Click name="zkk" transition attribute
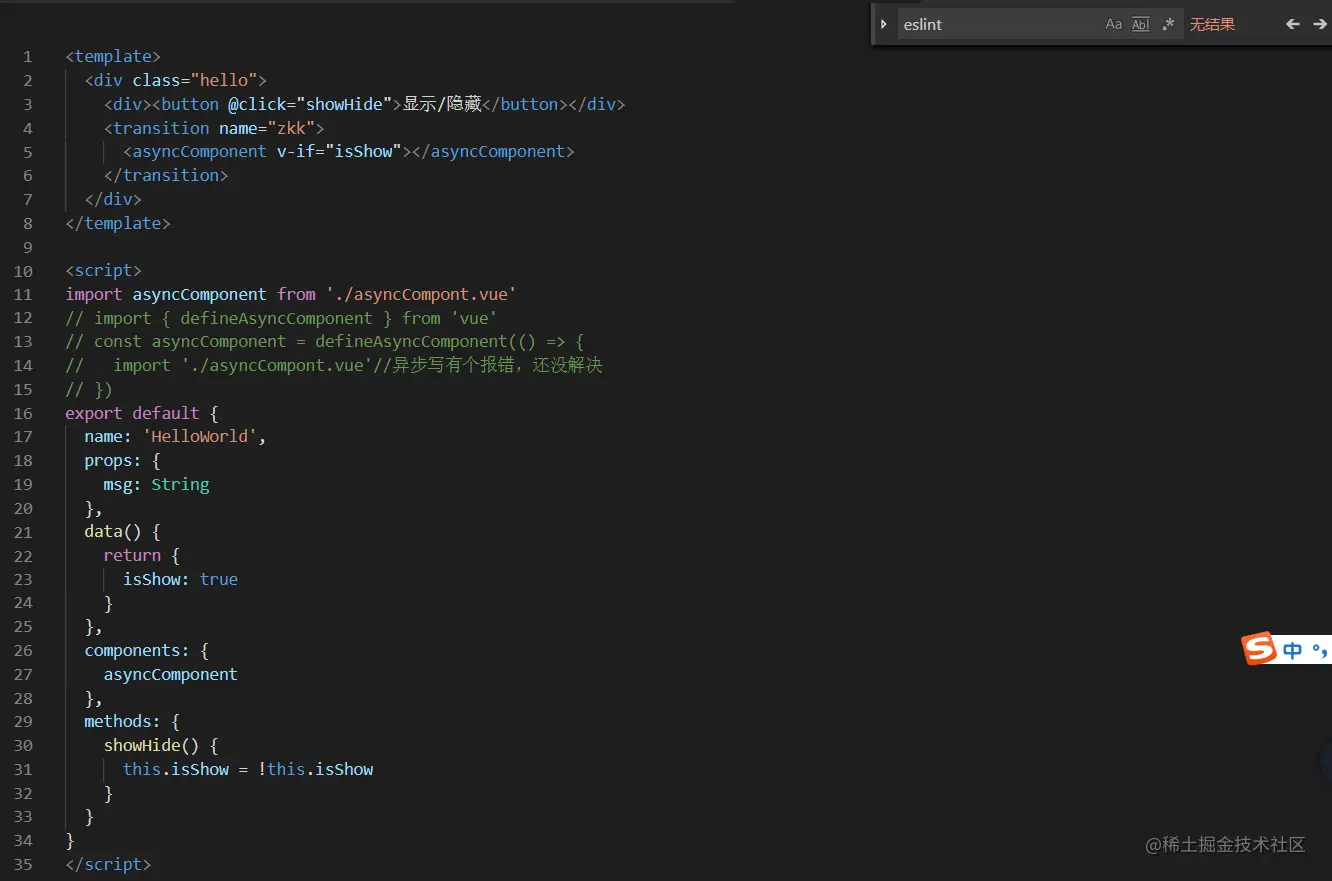The height and width of the screenshot is (881, 1332). point(267,128)
